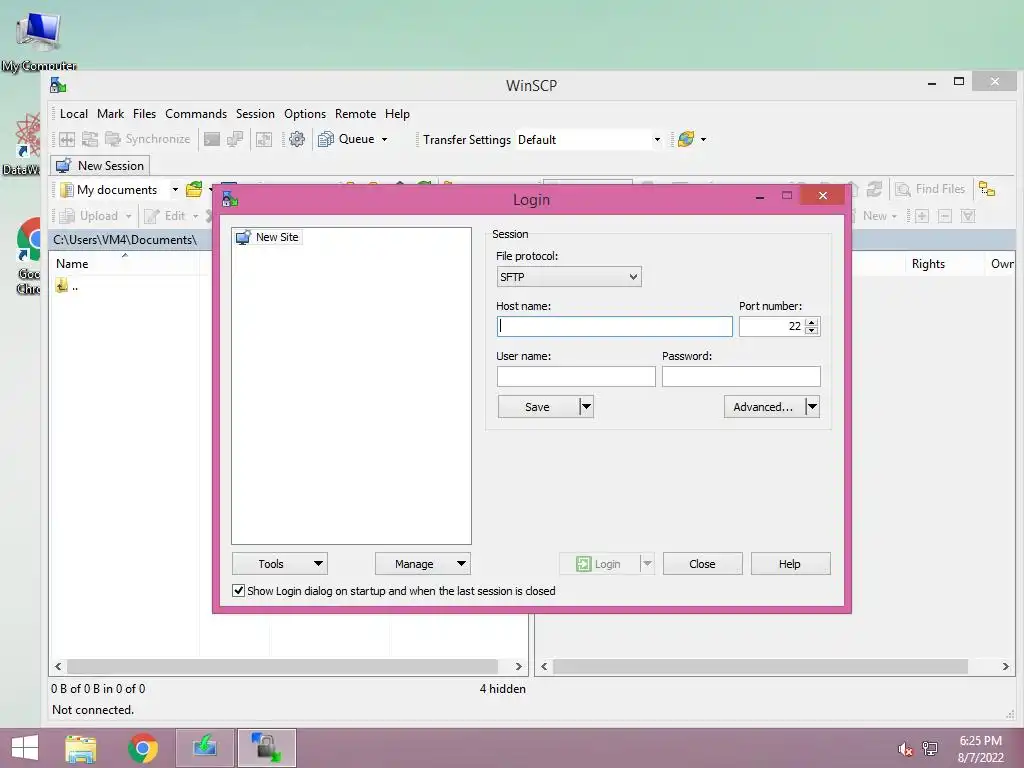
Task: Expand the Advanced button dropdown arrow
Action: tap(812, 407)
